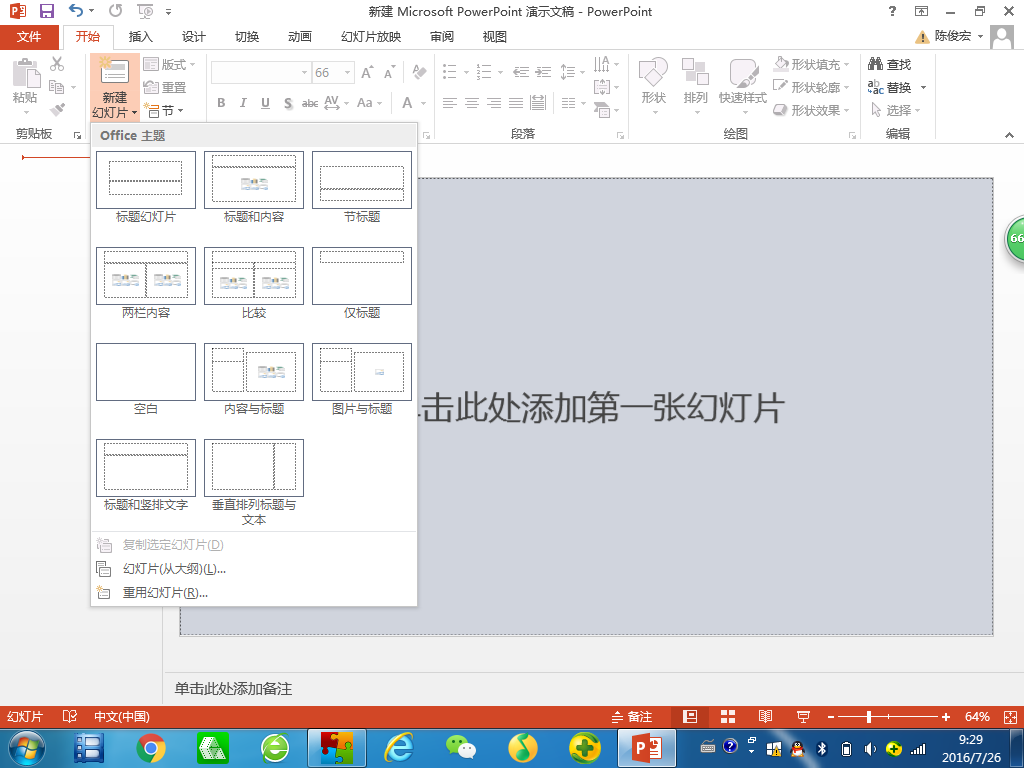
Task: Click the Reset slide icon
Action: click(x=165, y=87)
